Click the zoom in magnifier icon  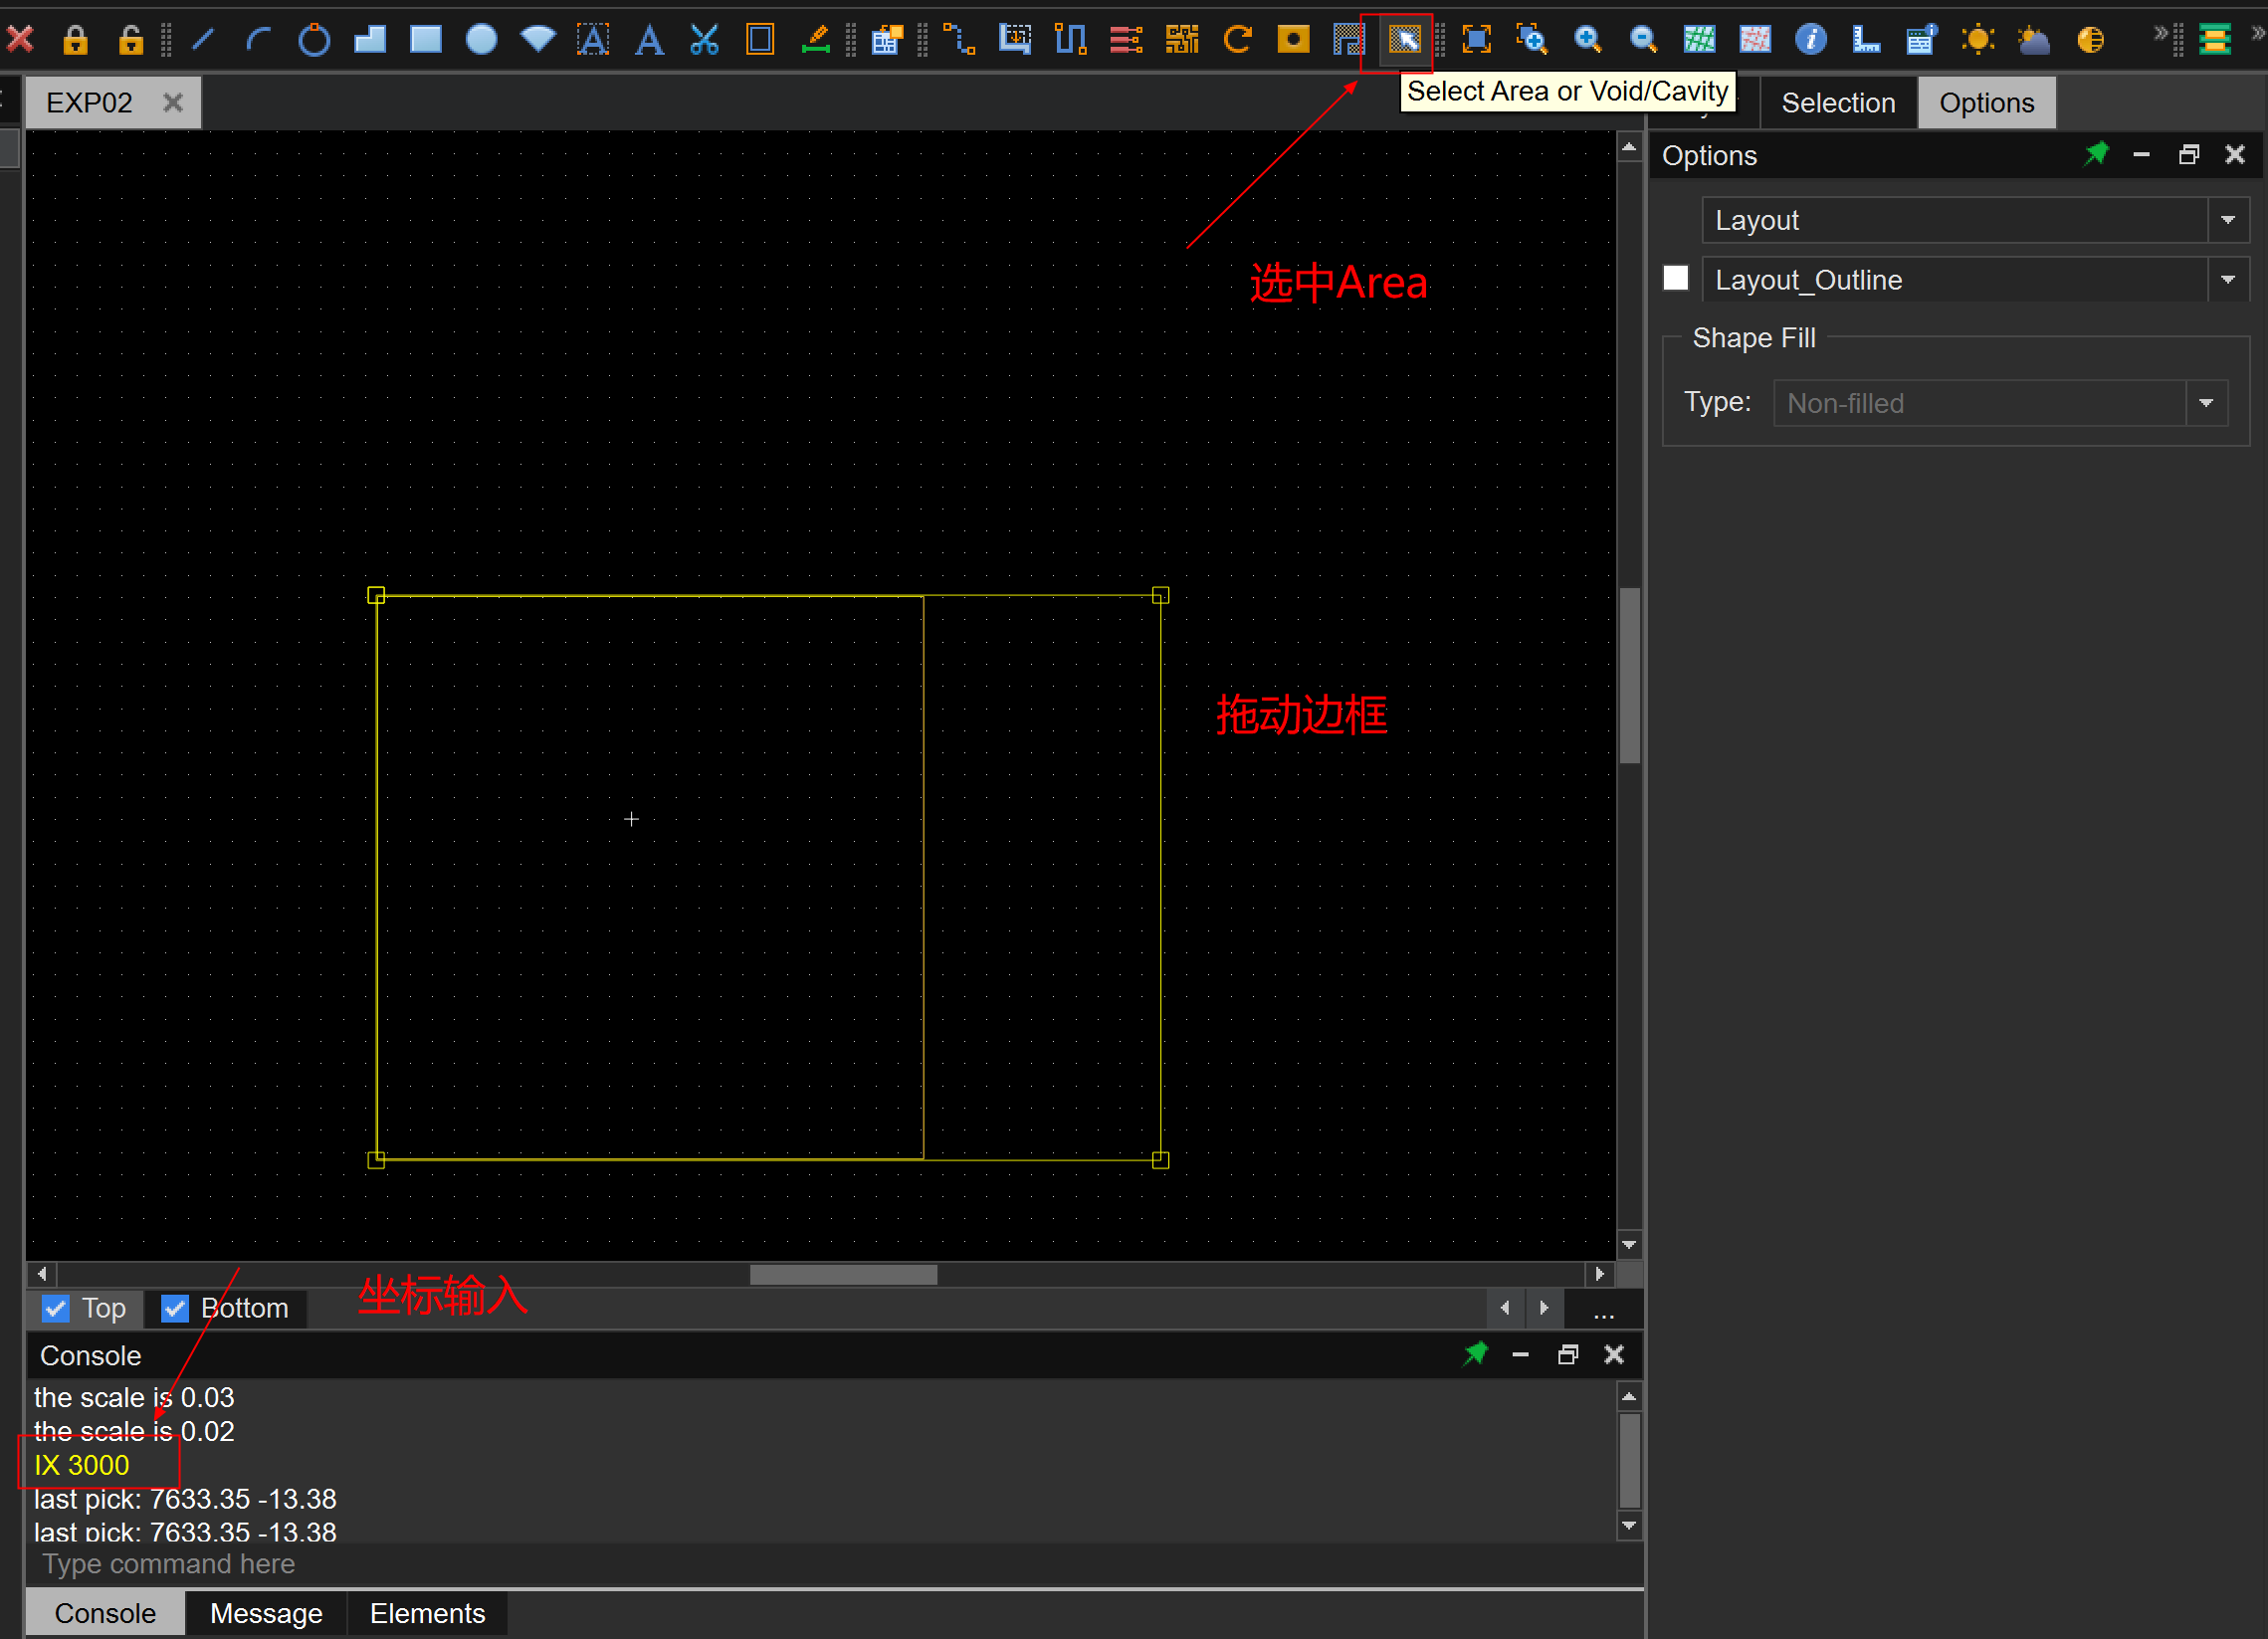(x=1587, y=40)
